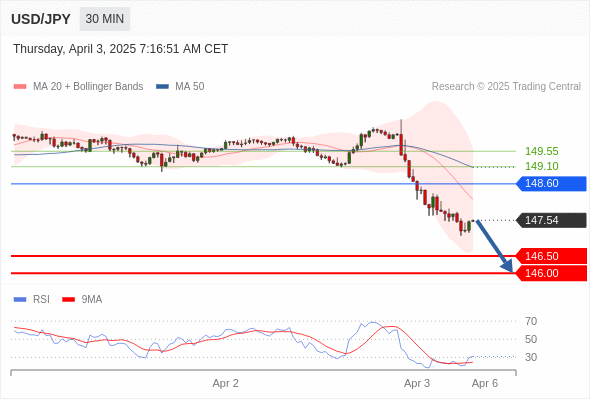Select the RSI 70 level label
The height and width of the screenshot is (400, 590).
pyautogui.click(x=531, y=321)
